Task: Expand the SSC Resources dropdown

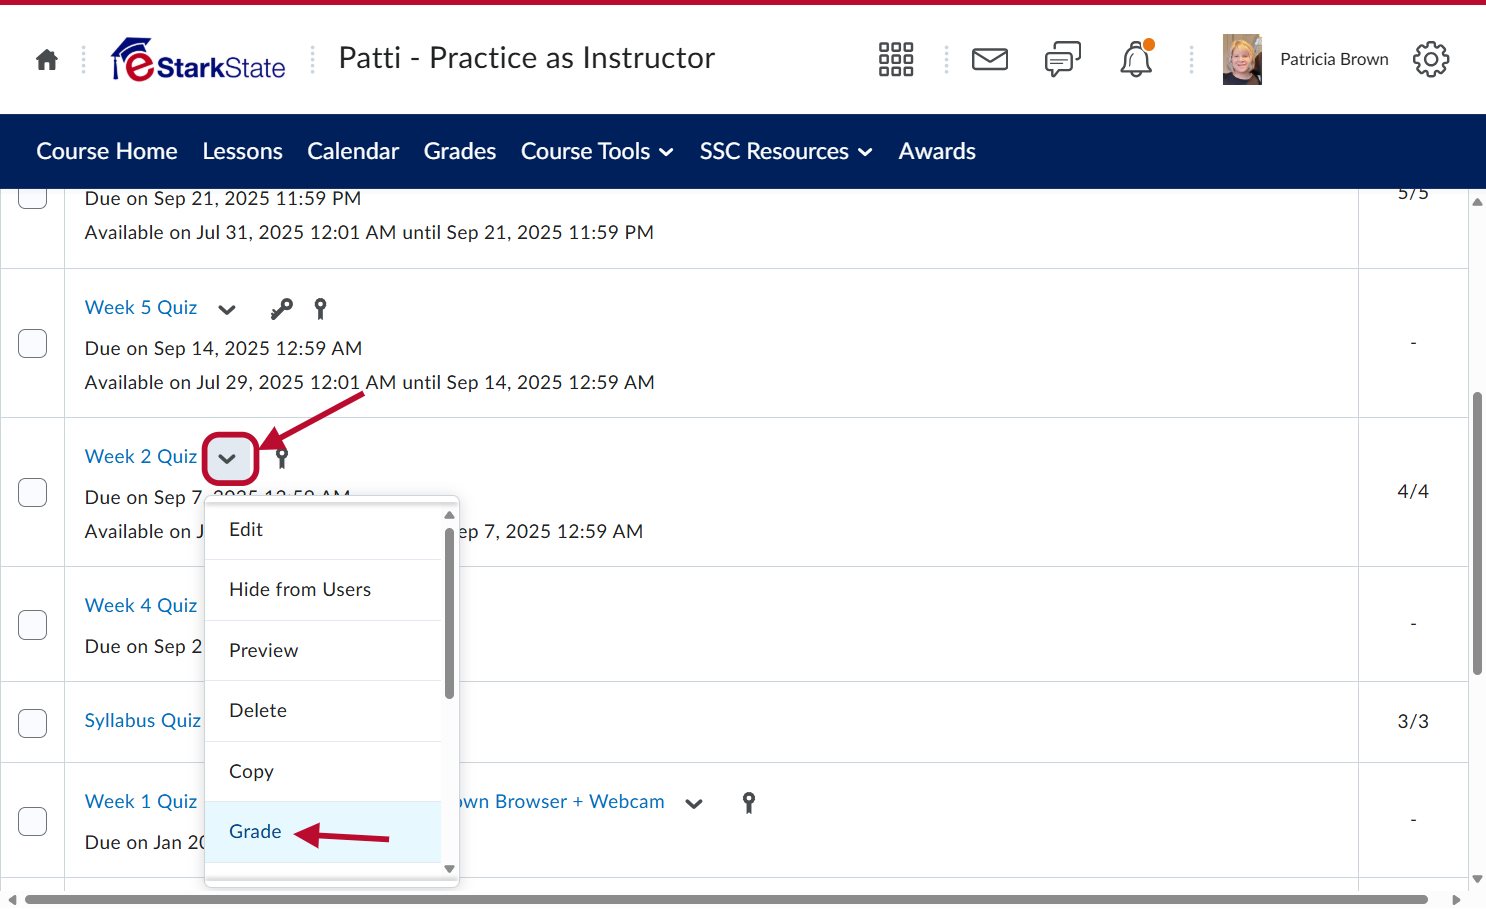Action: pos(786,151)
